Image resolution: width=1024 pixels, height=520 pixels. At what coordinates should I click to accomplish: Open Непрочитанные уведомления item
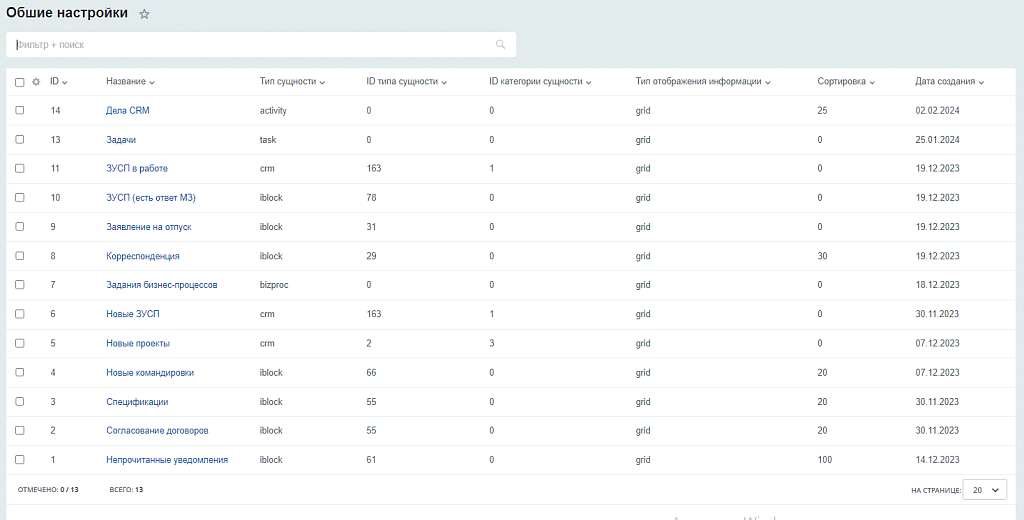(x=167, y=460)
